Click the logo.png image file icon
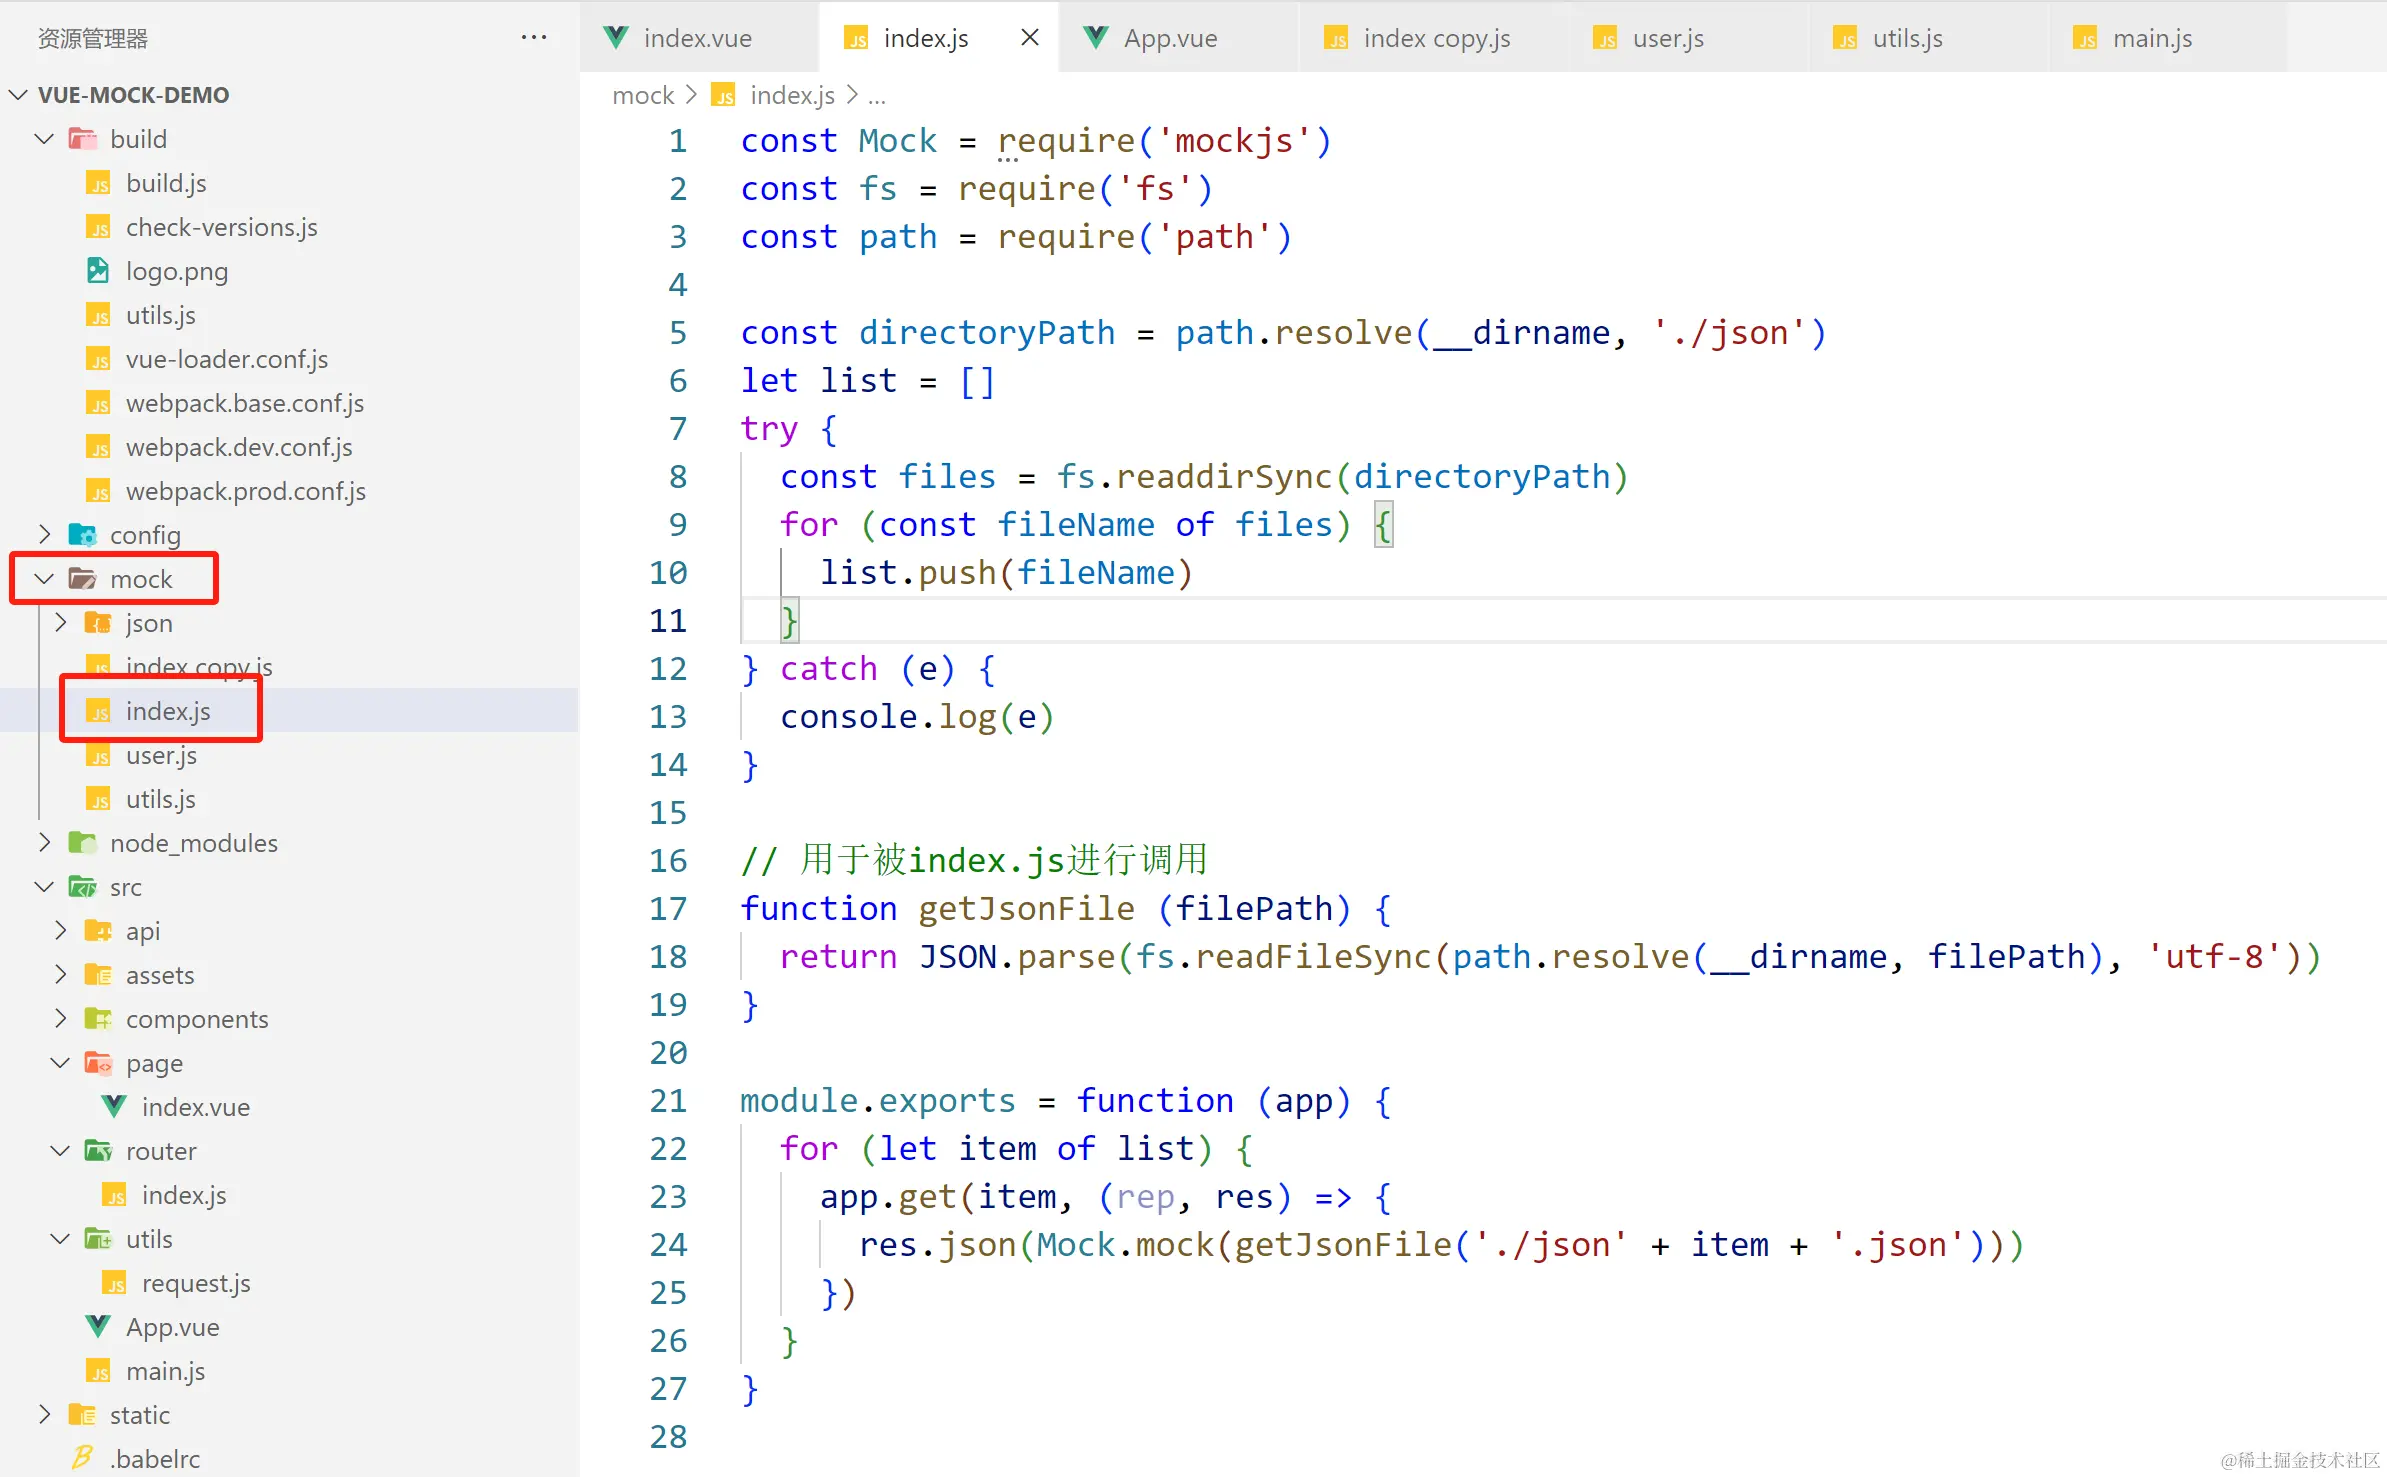The image size is (2387, 1477). [98, 271]
